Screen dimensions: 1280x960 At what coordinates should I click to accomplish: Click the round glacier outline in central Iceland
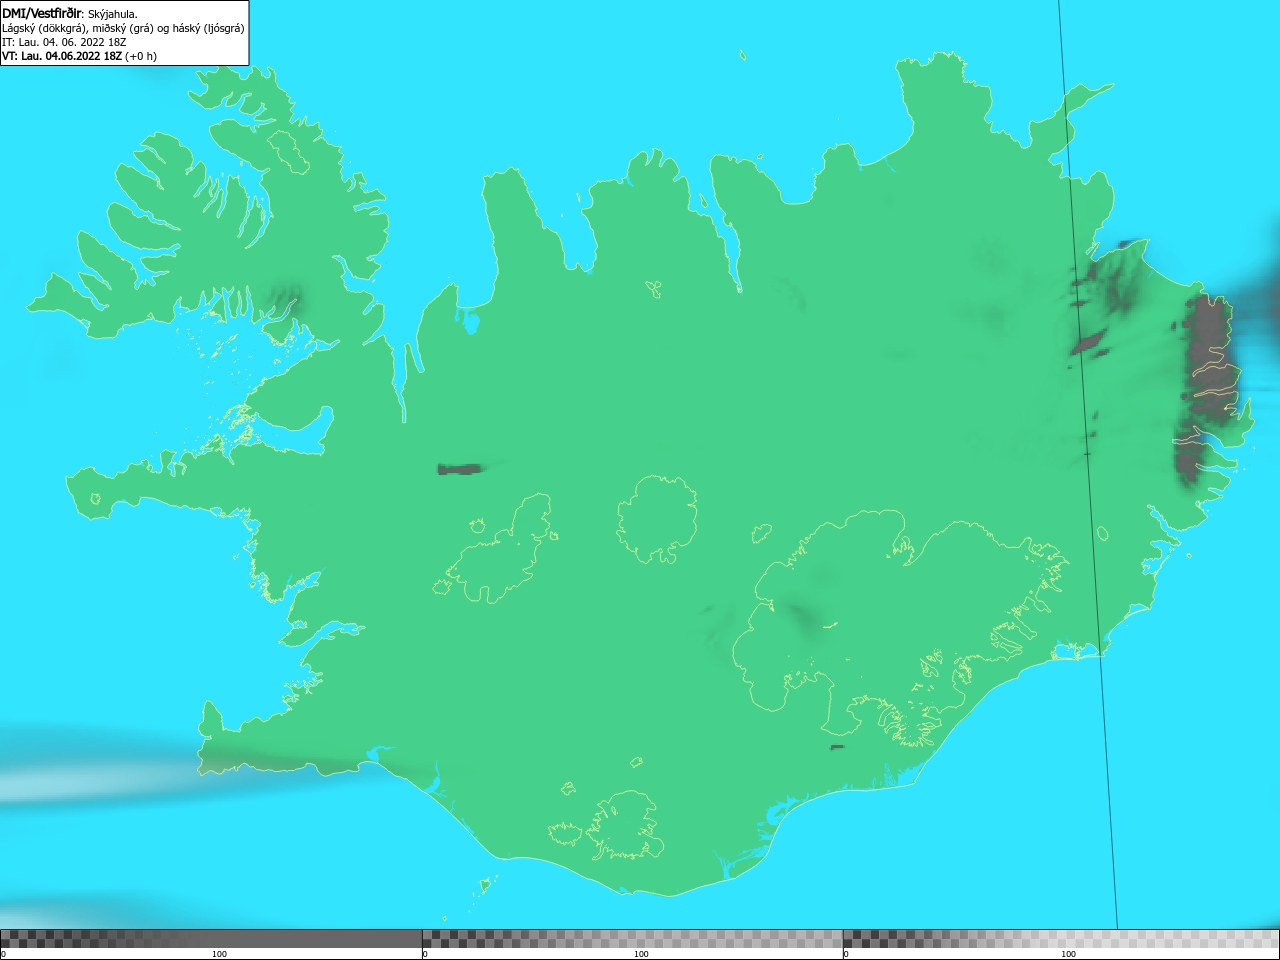click(657, 519)
